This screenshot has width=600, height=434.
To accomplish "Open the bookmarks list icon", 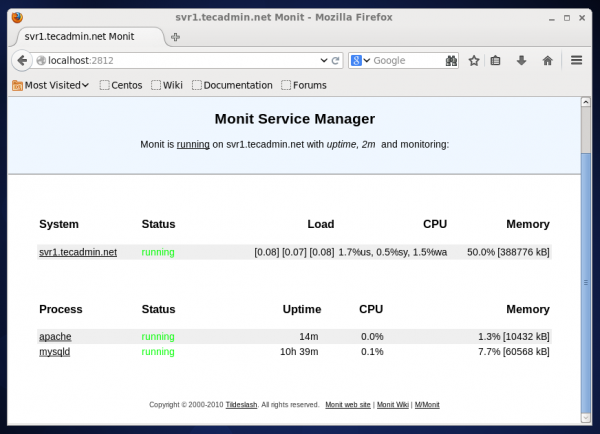I will [x=496, y=60].
